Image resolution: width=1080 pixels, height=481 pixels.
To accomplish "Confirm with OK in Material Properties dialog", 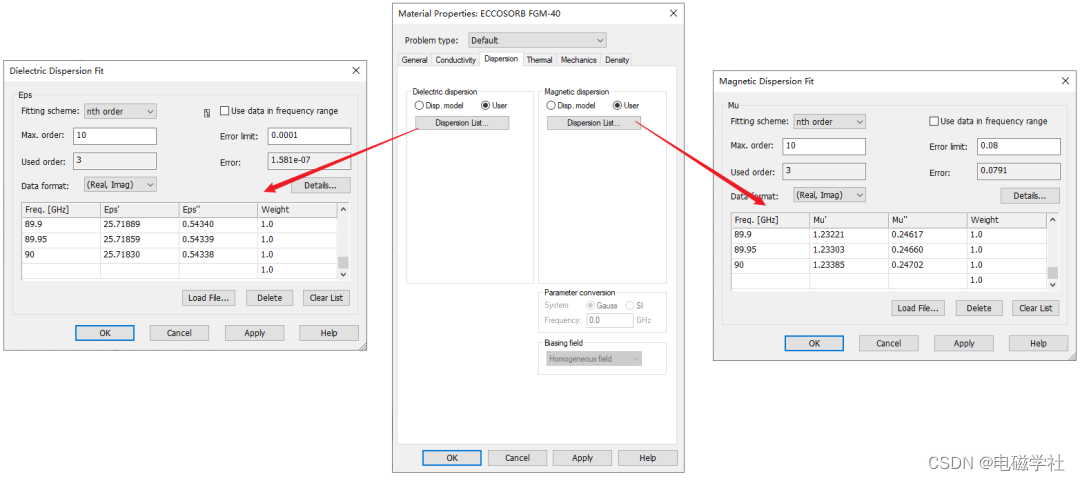I will coord(452,458).
